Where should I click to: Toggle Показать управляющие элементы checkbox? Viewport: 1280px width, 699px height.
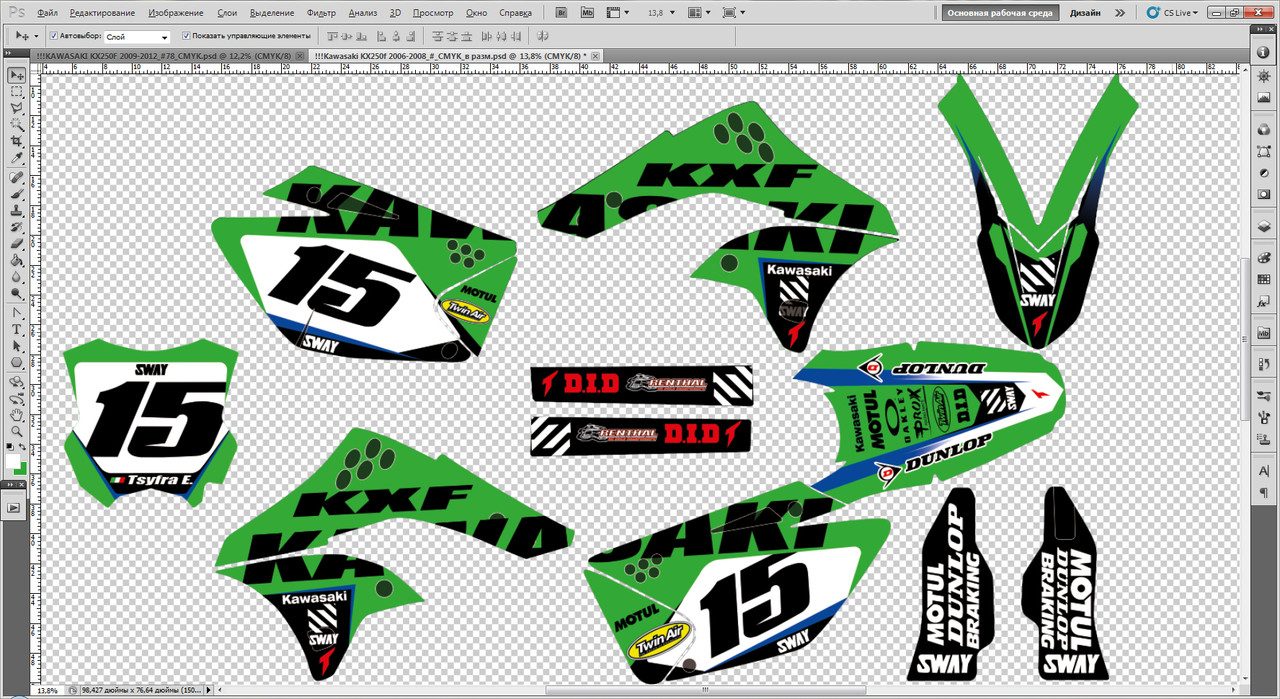click(x=186, y=36)
